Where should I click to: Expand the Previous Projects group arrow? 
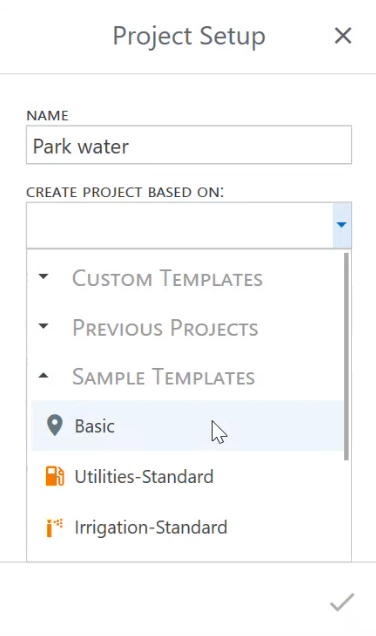point(43,326)
